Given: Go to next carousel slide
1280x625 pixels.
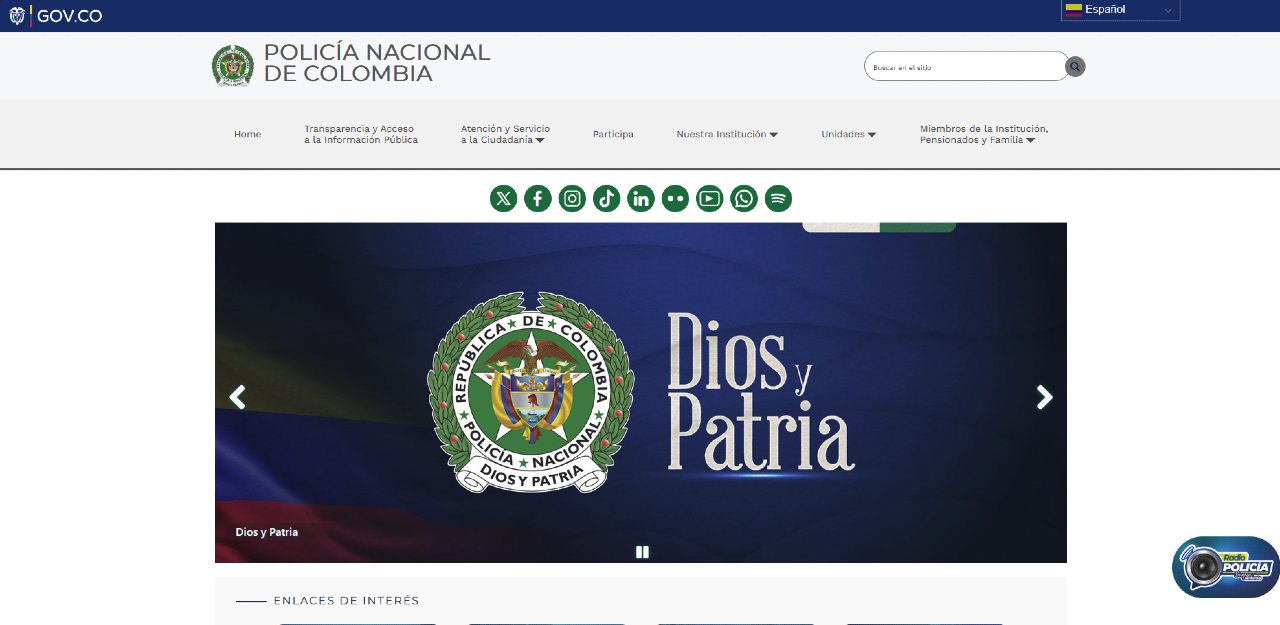Looking at the screenshot, I should [1044, 397].
